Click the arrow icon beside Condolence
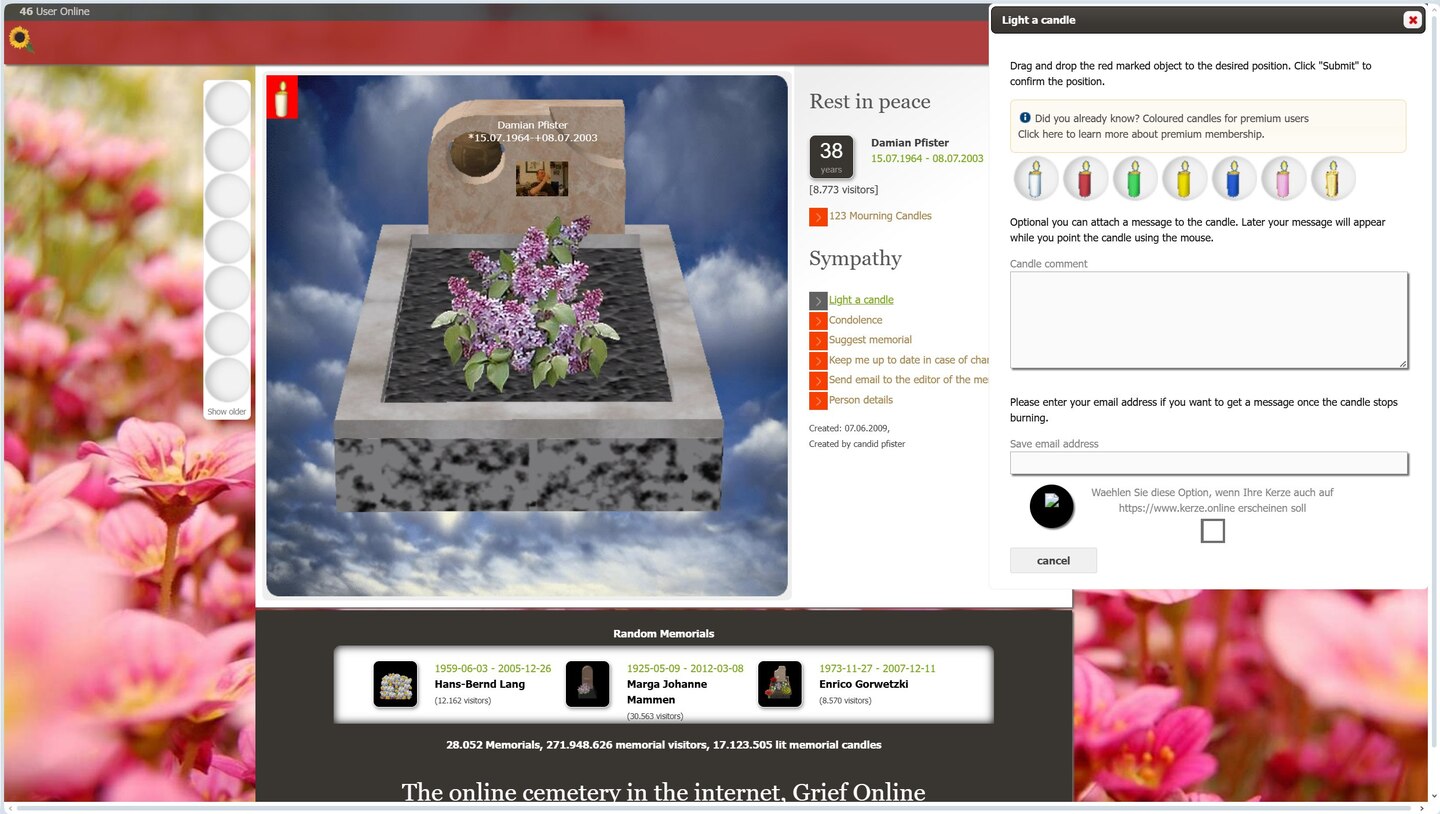This screenshot has width=1440, height=814. pos(818,321)
